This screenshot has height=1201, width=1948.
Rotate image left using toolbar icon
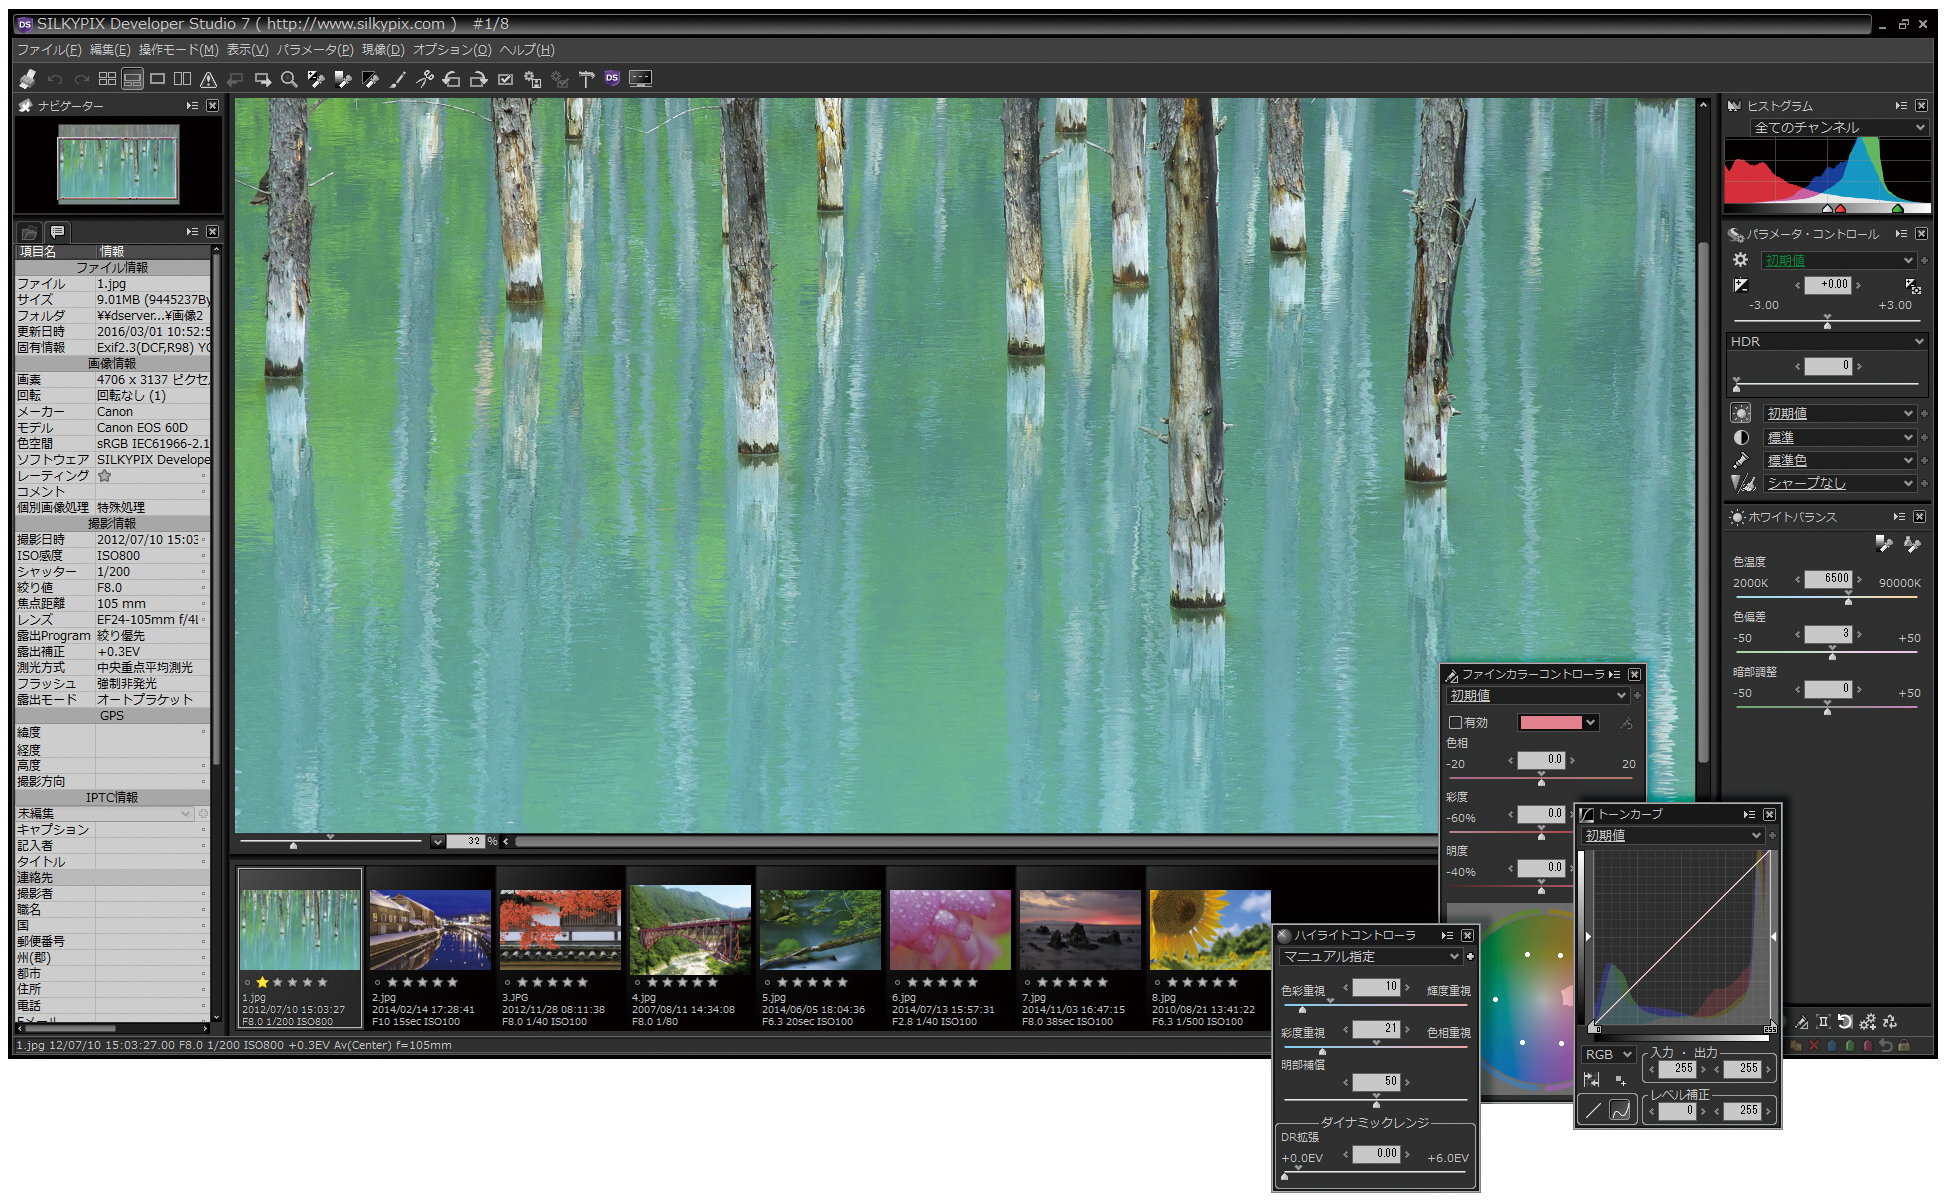pyautogui.click(x=451, y=79)
